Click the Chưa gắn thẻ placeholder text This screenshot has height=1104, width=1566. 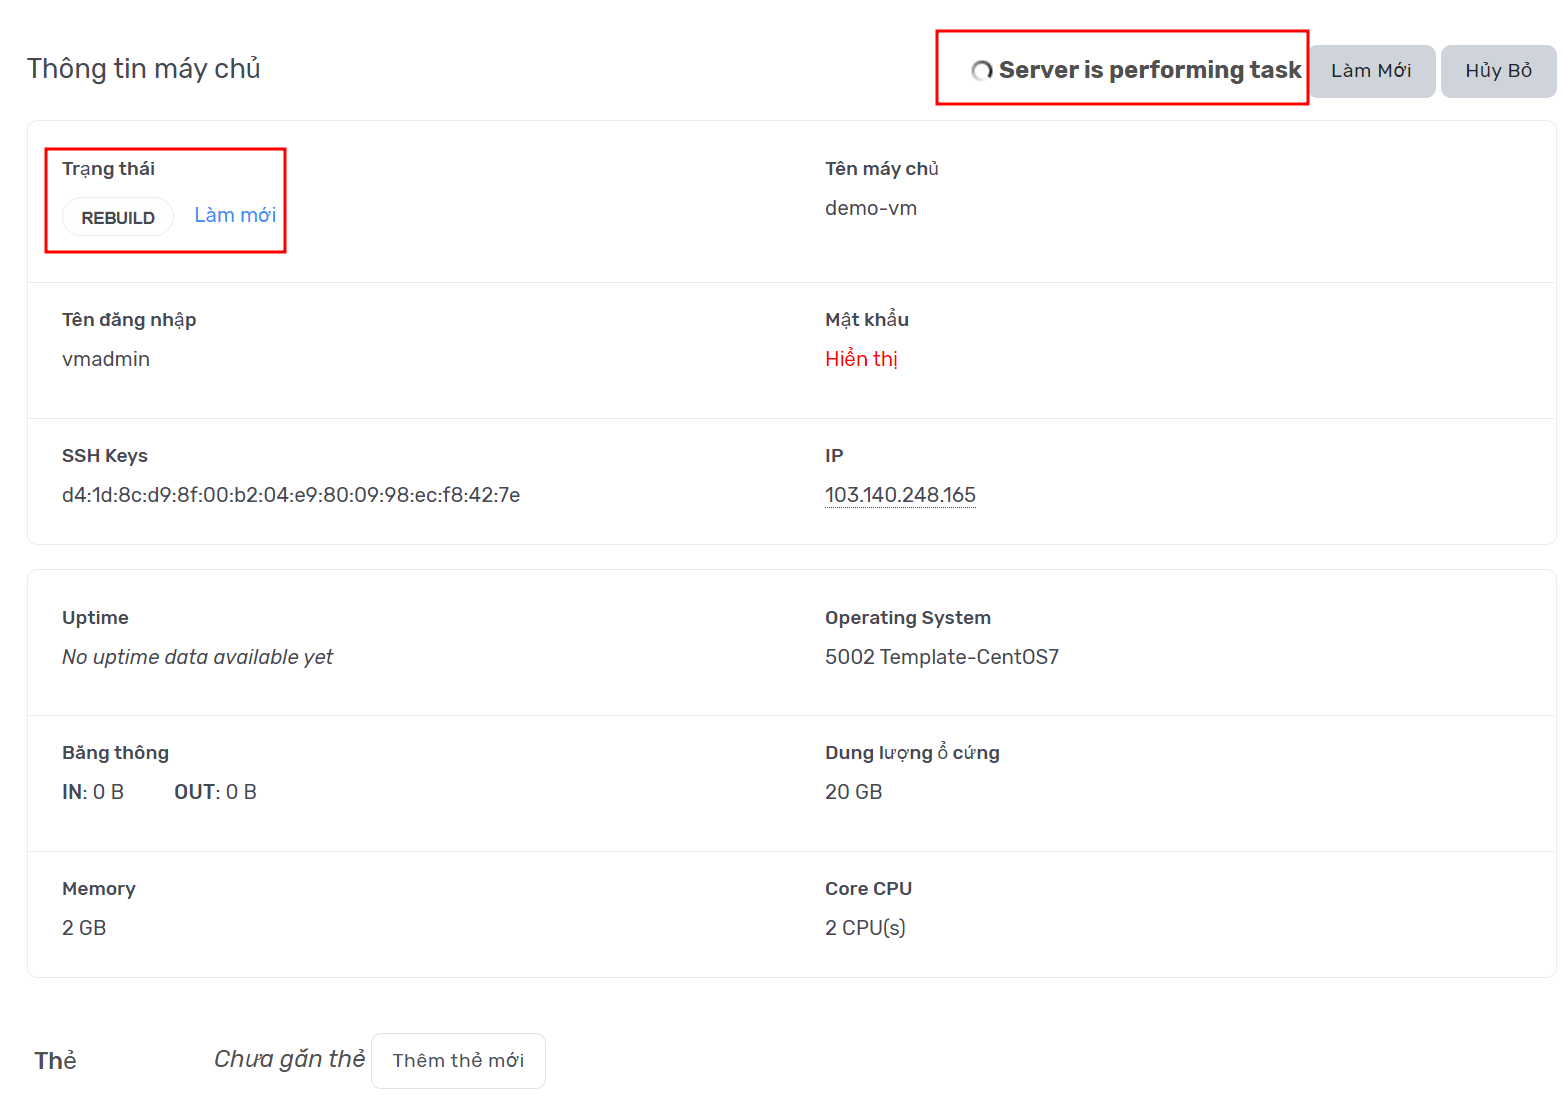[289, 1059]
